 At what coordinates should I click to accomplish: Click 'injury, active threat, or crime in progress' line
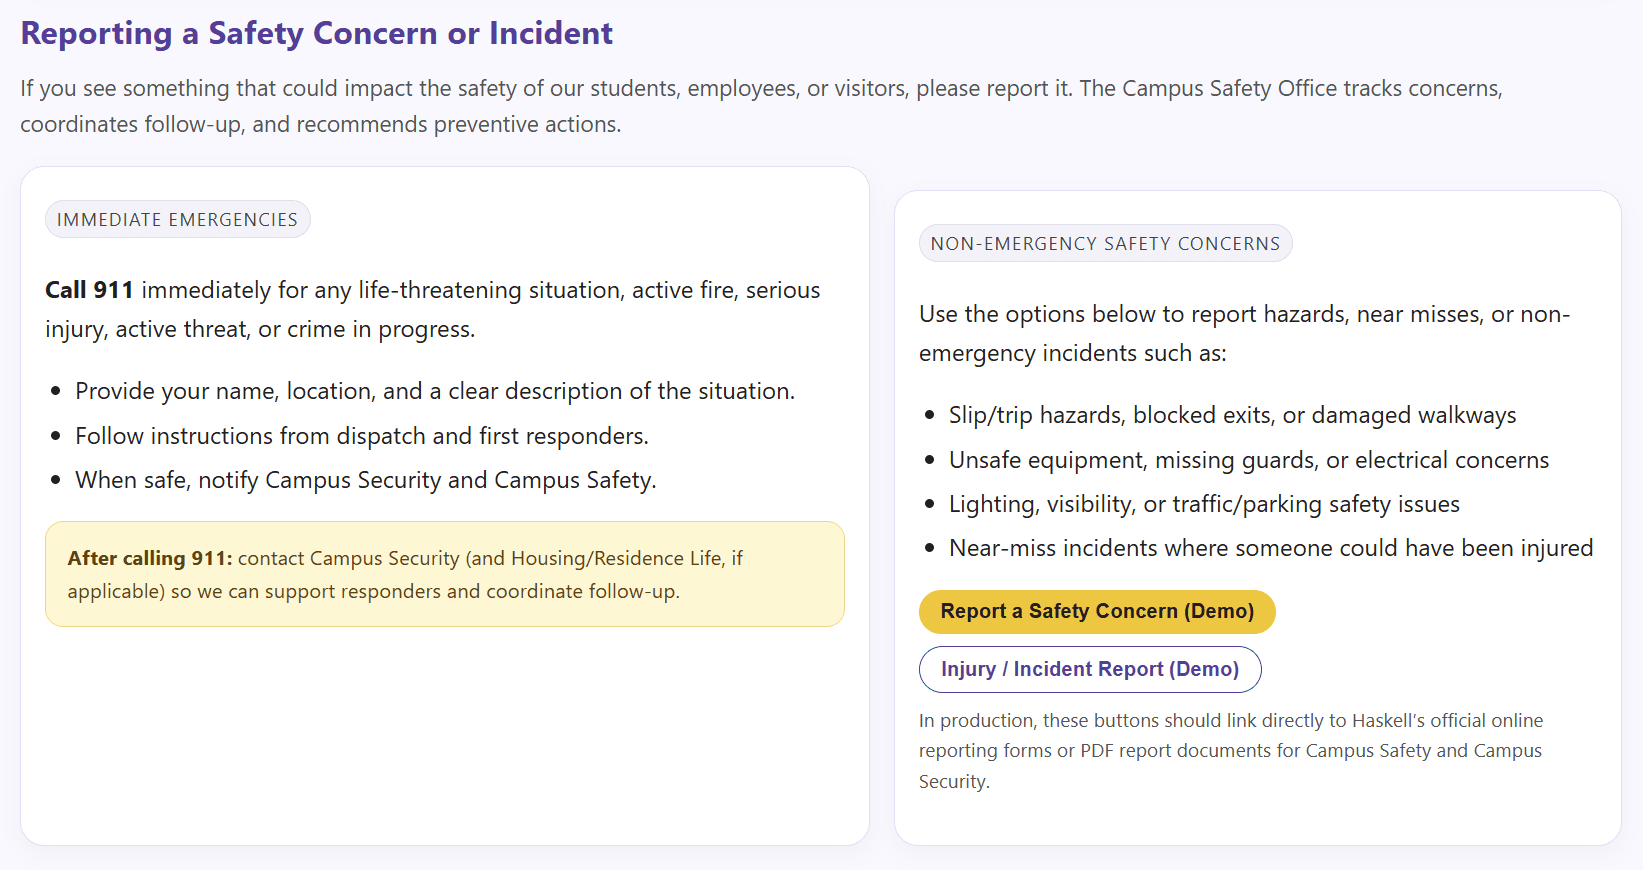260,329
